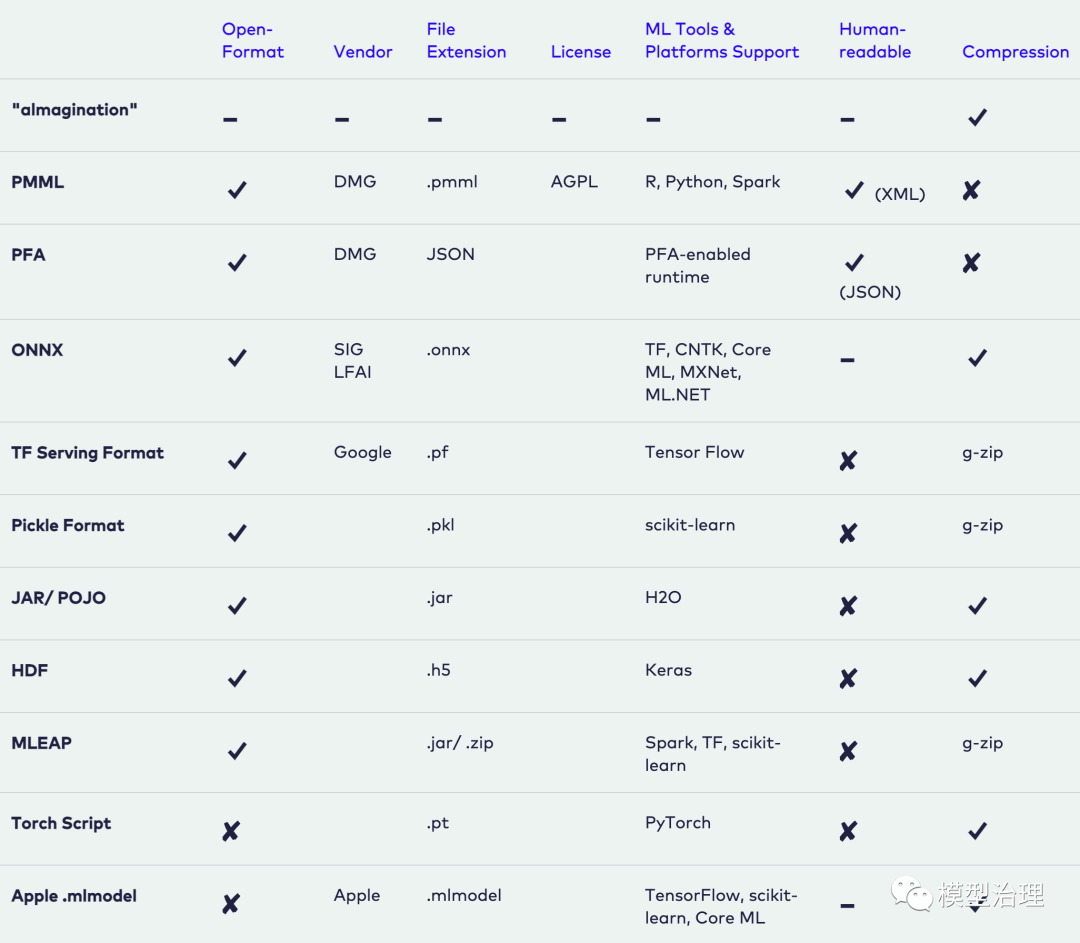Image resolution: width=1080 pixels, height=943 pixels.
Task: Click the License column header
Action: 581,52
